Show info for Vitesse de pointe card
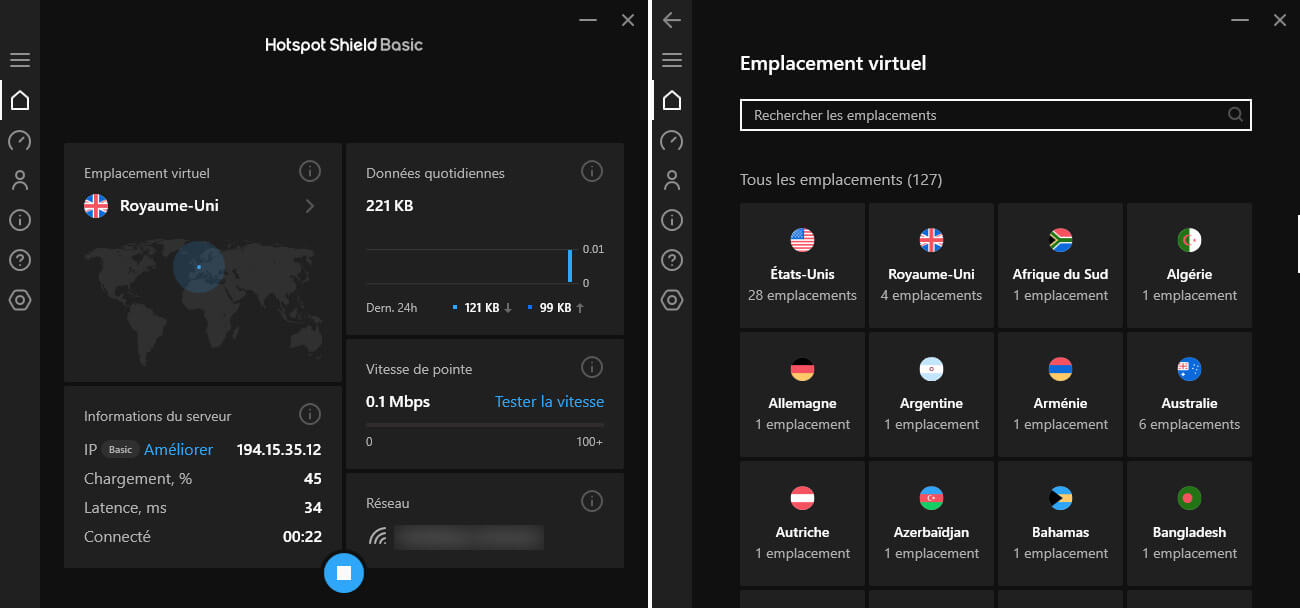 [592, 368]
